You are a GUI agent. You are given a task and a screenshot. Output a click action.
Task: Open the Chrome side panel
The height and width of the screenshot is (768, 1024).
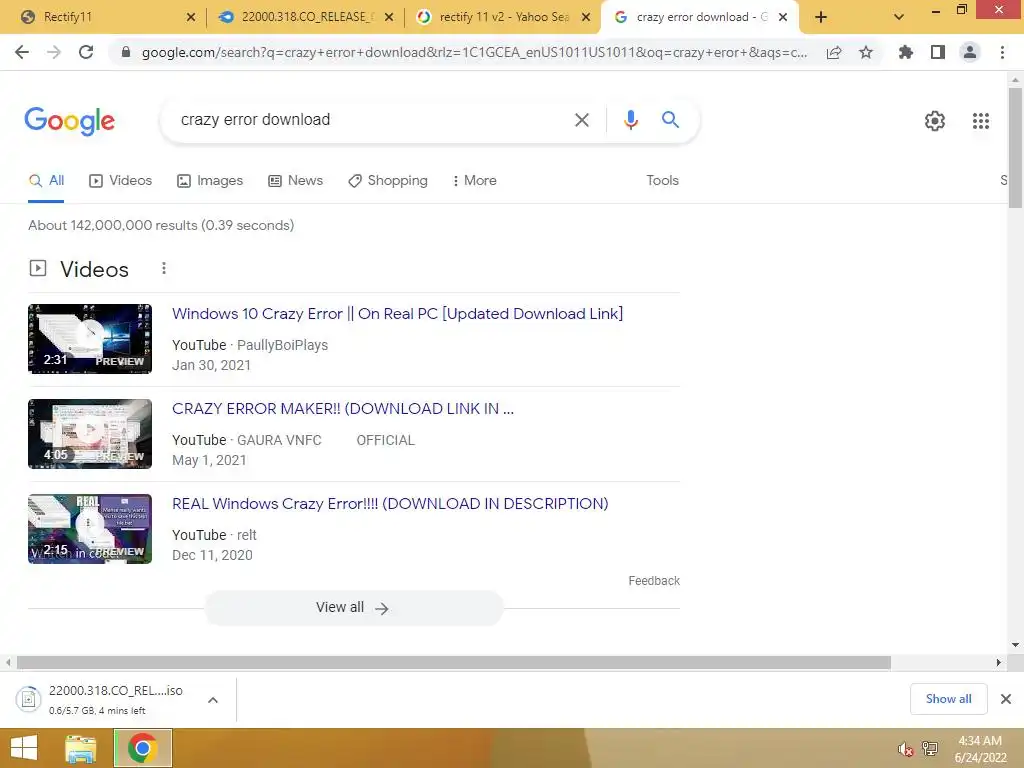(x=938, y=52)
